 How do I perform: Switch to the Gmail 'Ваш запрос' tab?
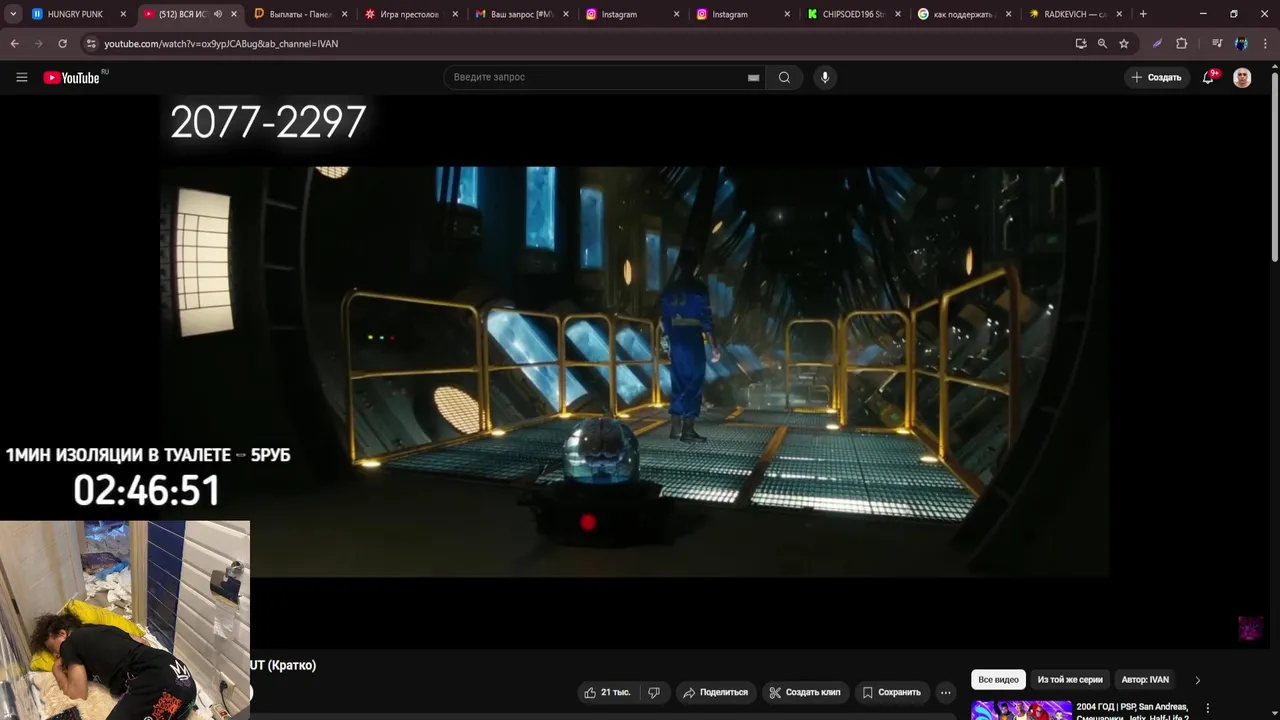click(x=521, y=14)
